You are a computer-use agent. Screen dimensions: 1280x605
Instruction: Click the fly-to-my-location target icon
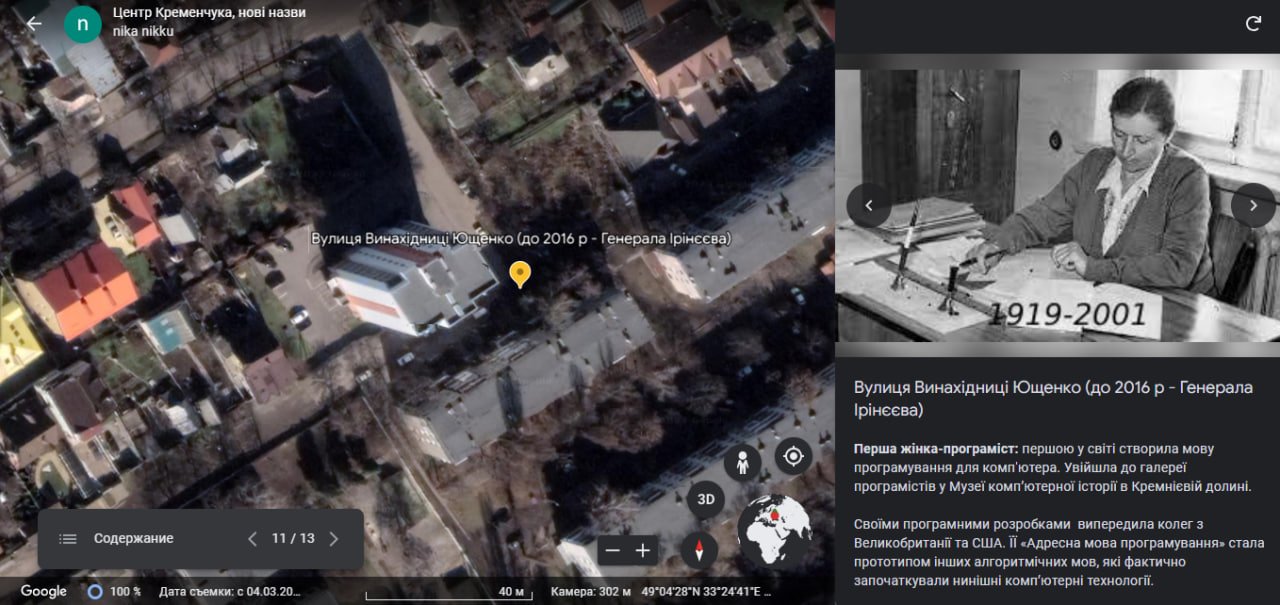793,457
